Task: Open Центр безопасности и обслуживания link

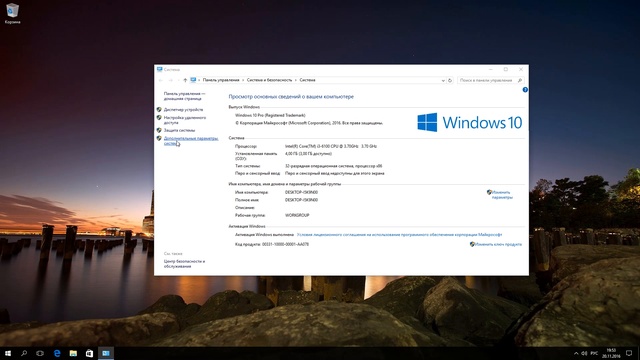Action: click(184, 264)
